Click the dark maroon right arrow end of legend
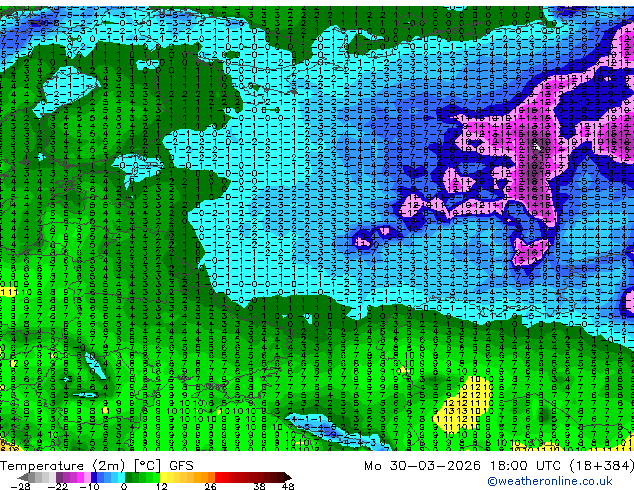Image resolution: width=634 pixels, height=490 pixels. tap(288, 477)
